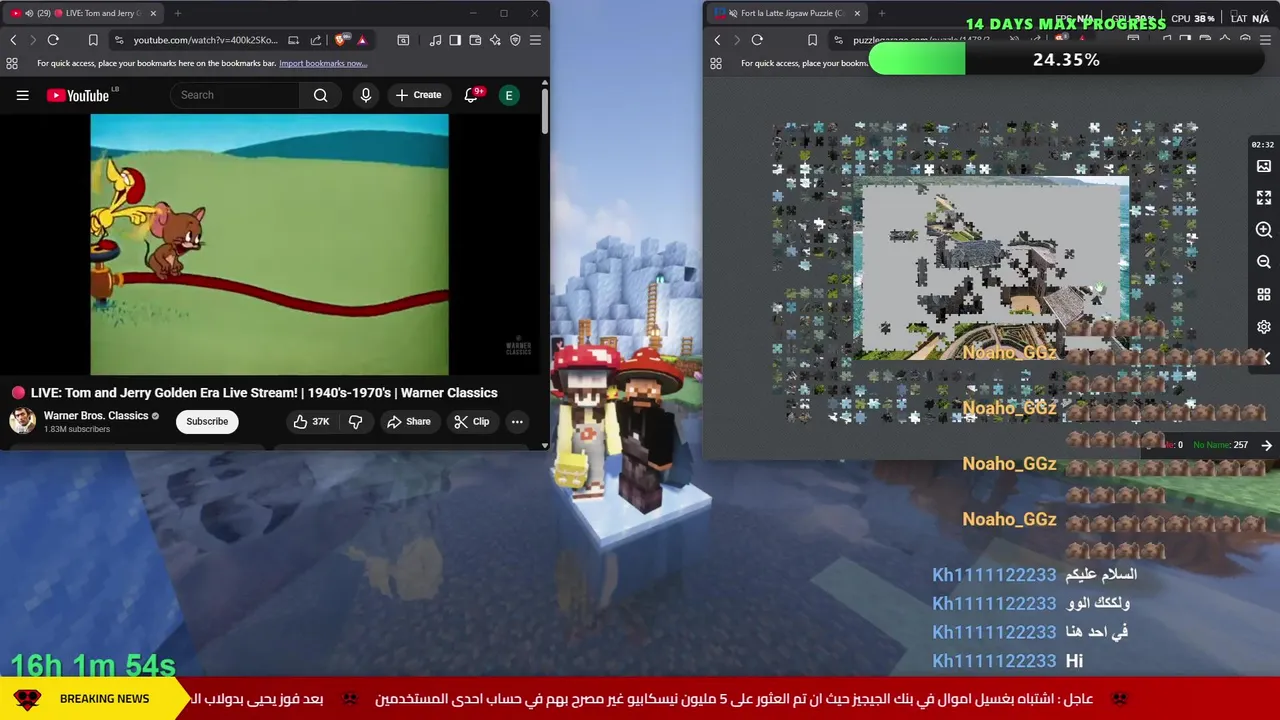
Task: Zoom in on the jigsaw puzzle
Action: pos(1264,230)
